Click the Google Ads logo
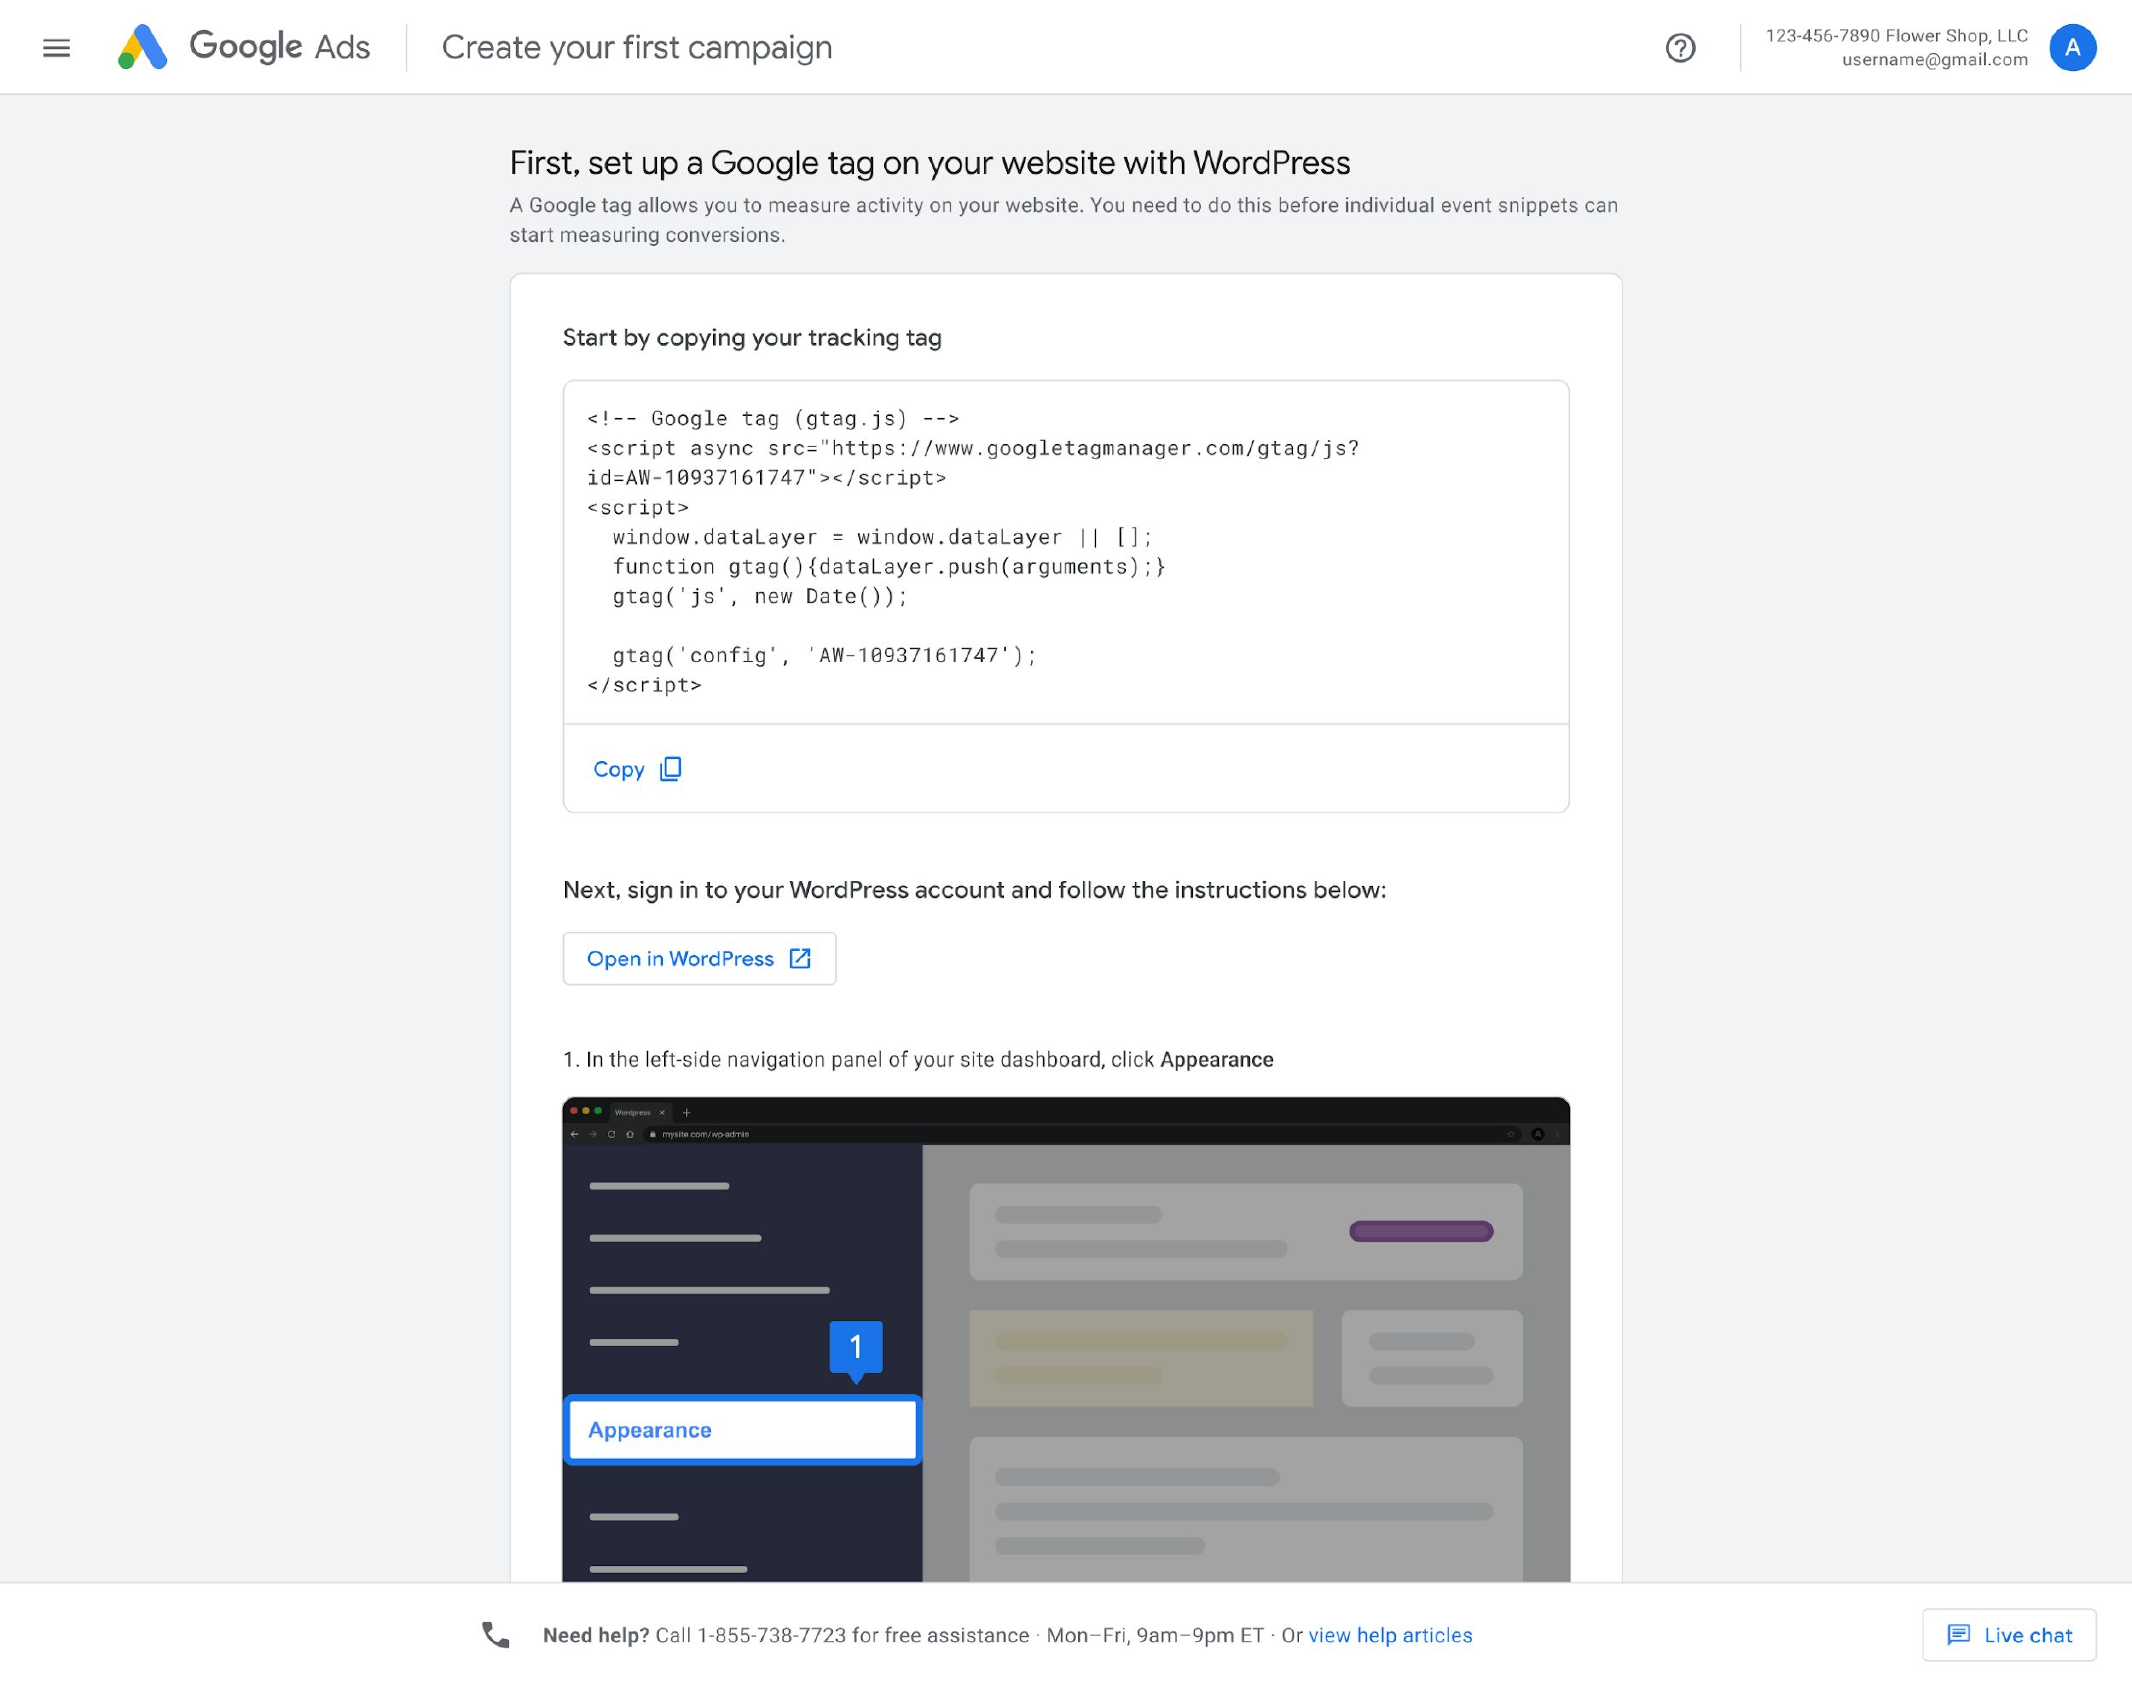 coord(244,47)
